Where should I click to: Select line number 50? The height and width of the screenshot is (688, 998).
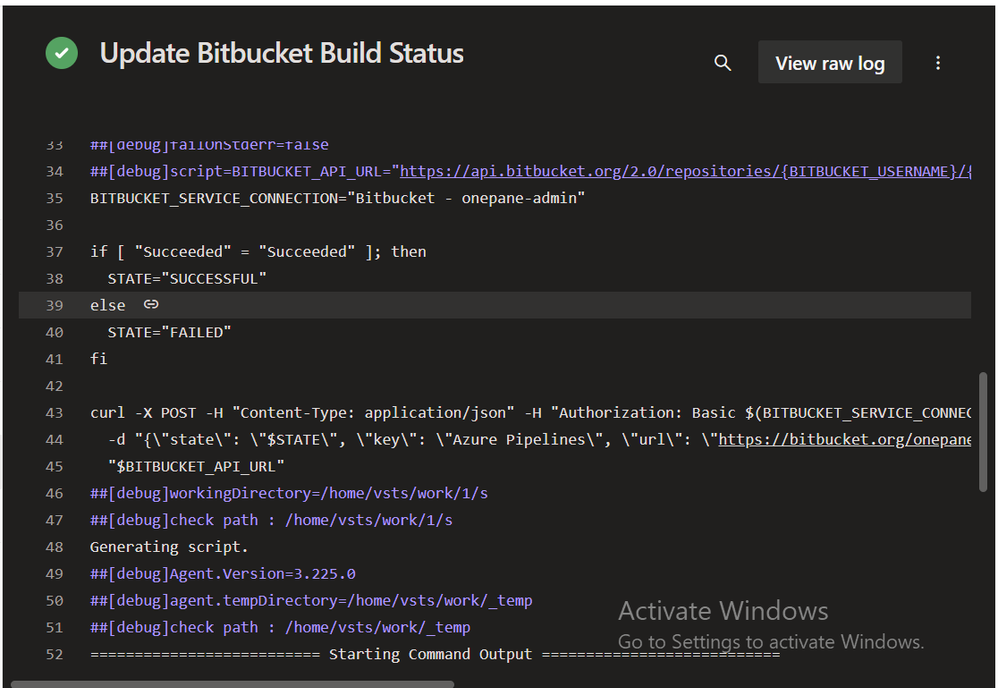point(55,600)
